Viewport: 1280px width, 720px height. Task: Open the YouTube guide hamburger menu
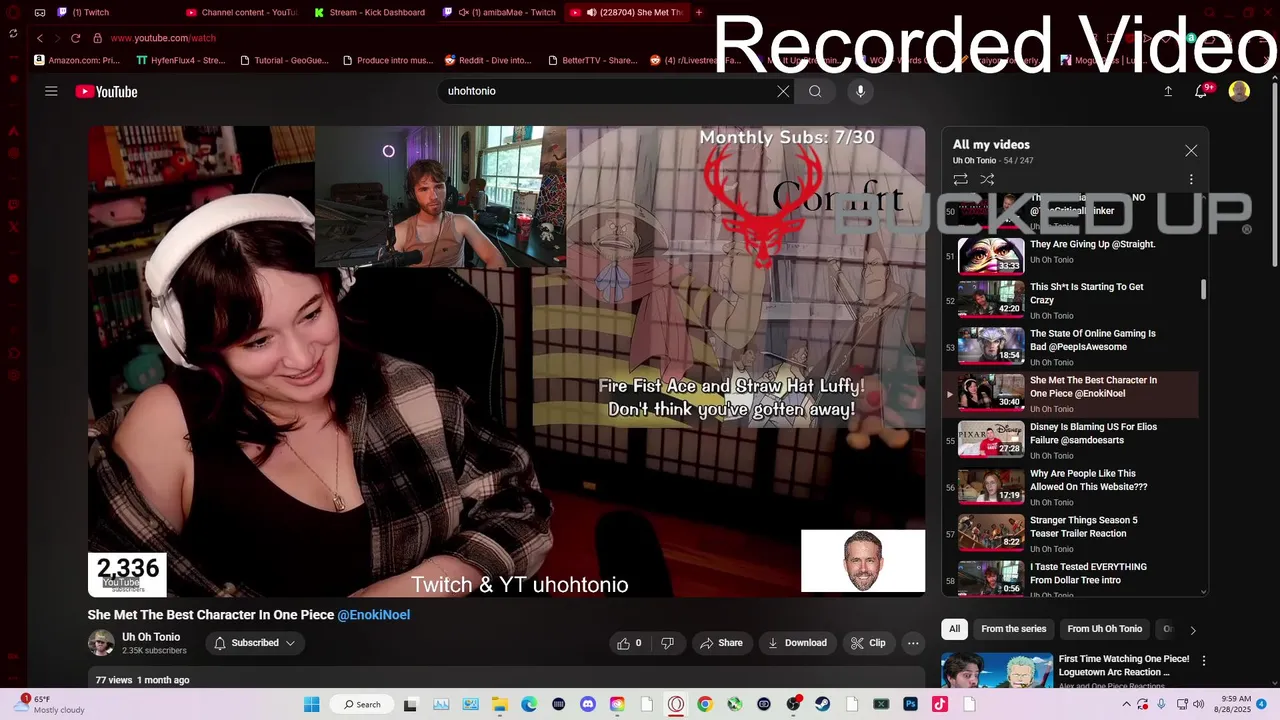coord(51,91)
